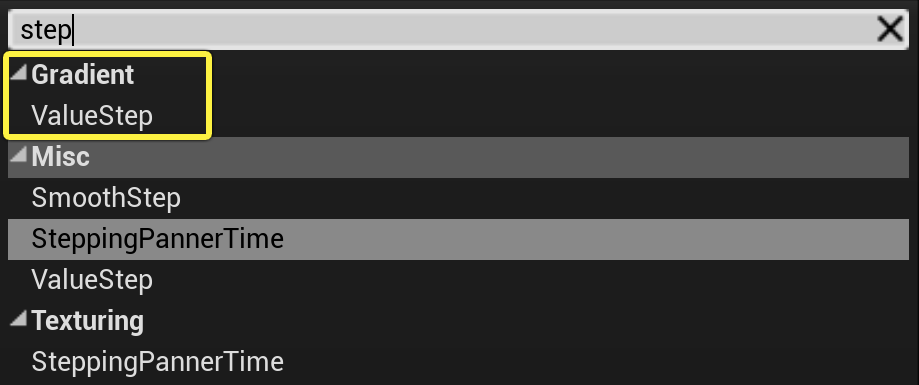The height and width of the screenshot is (385, 919).
Task: Collapse the Gradient category triangle
Action: pos(19,73)
